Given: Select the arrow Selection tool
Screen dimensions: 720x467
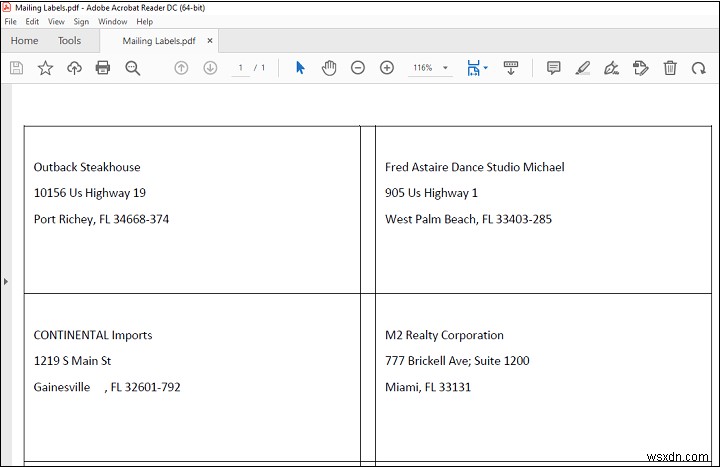Looking at the screenshot, I should point(300,68).
